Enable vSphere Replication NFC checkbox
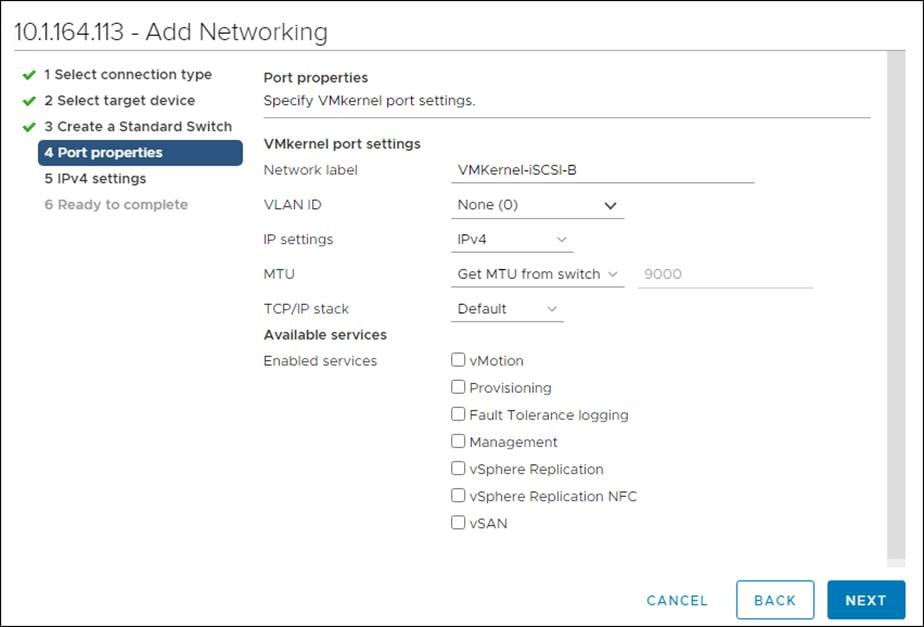Viewport: 924px width, 627px height. [458, 495]
